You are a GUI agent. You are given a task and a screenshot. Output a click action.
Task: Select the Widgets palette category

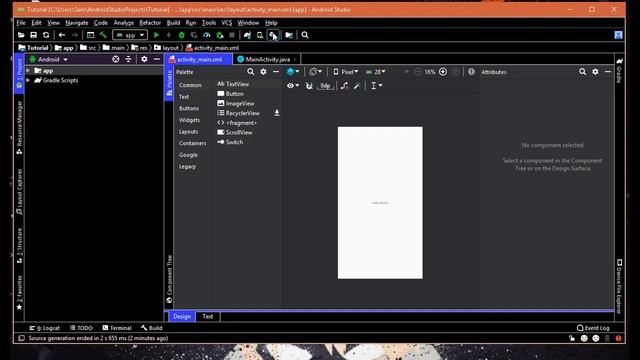tap(189, 120)
